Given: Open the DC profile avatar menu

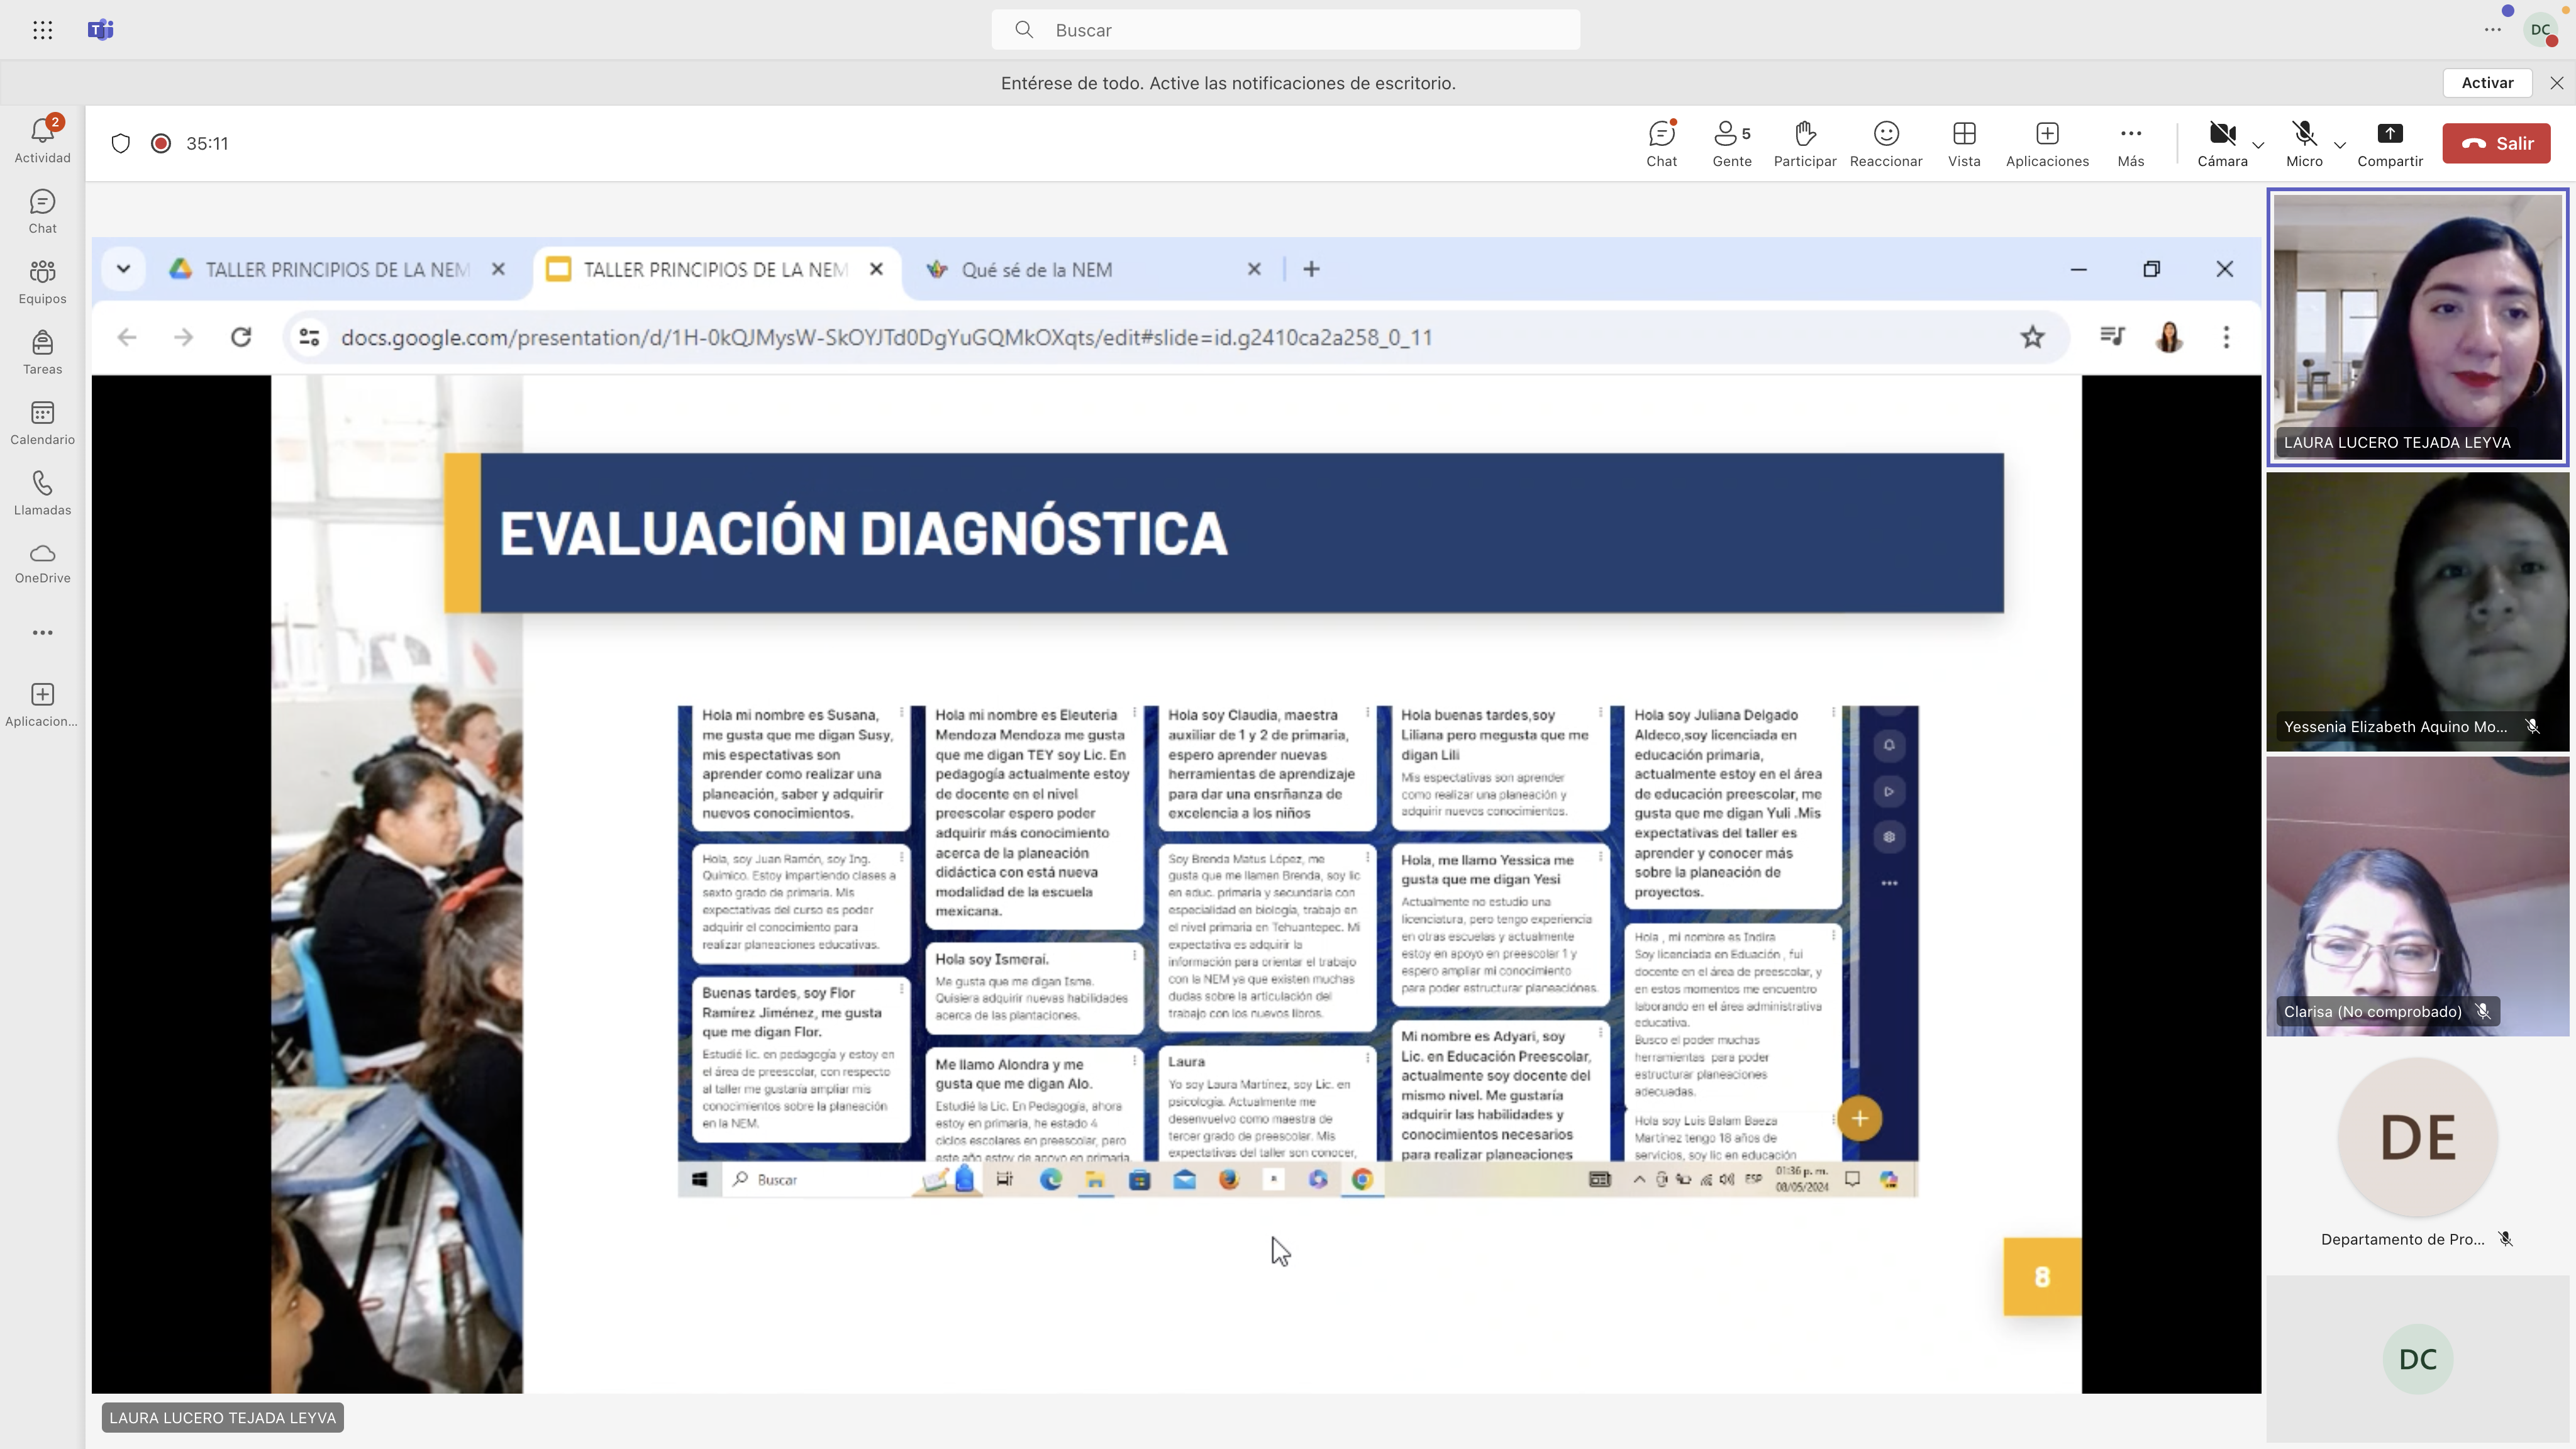Looking at the screenshot, I should point(2541,30).
